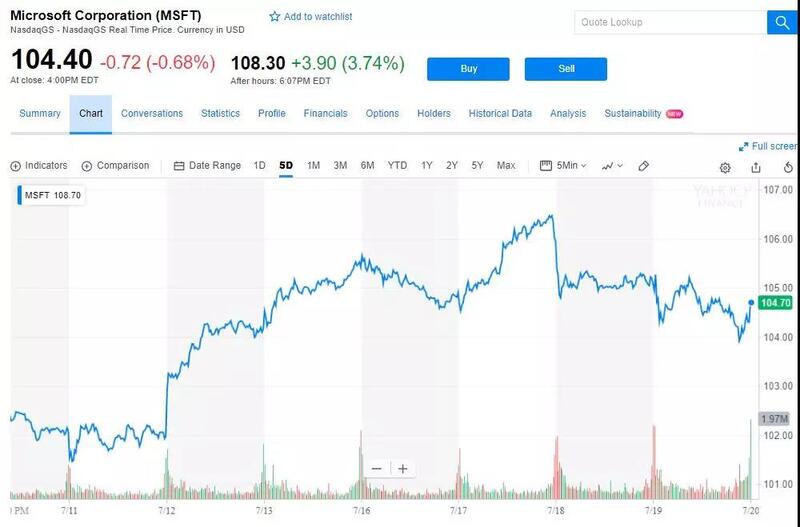The height and width of the screenshot is (527, 800).
Task: Open the line chart type dropdown
Action: 612,166
